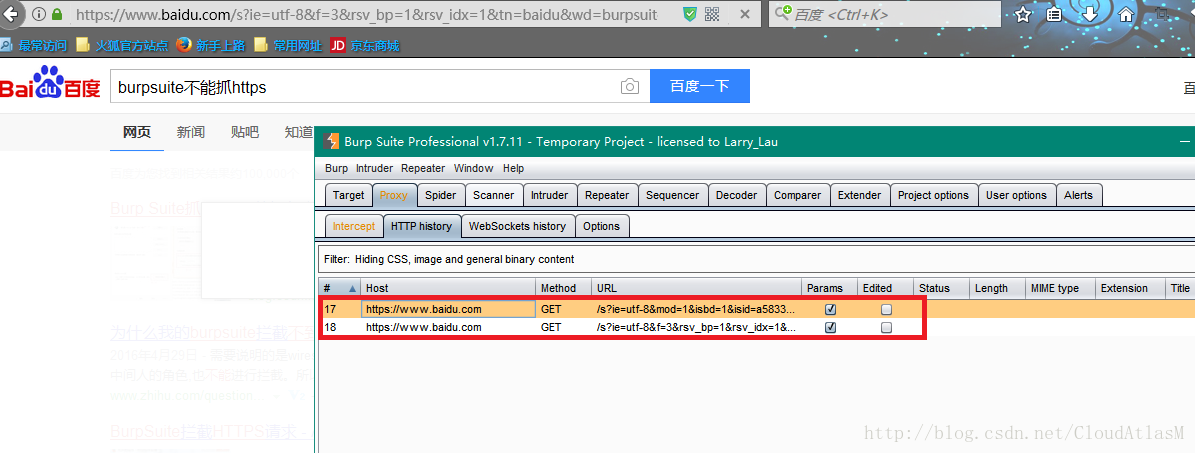Click the green shield security icon
The height and width of the screenshot is (453, 1195).
pyautogui.click(x=689, y=14)
